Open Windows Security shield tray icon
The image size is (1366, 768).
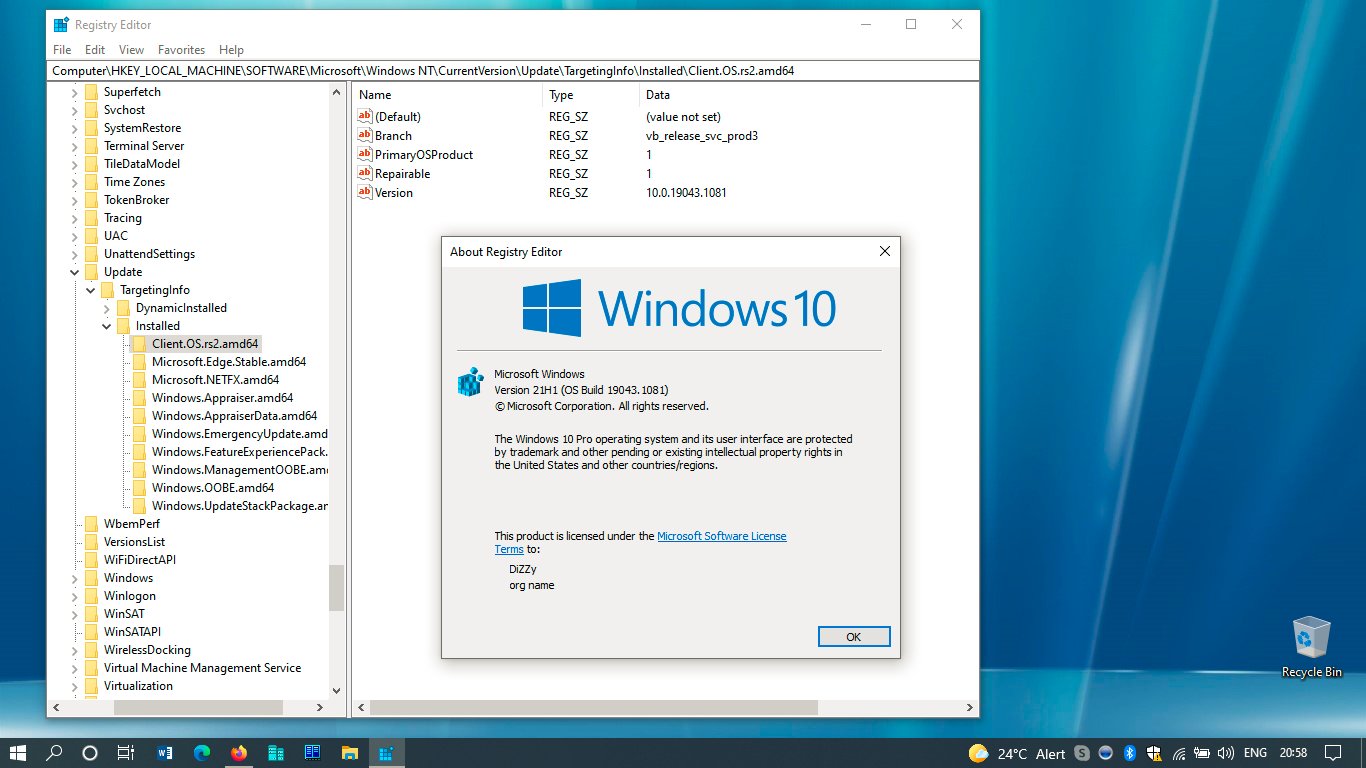point(1154,753)
